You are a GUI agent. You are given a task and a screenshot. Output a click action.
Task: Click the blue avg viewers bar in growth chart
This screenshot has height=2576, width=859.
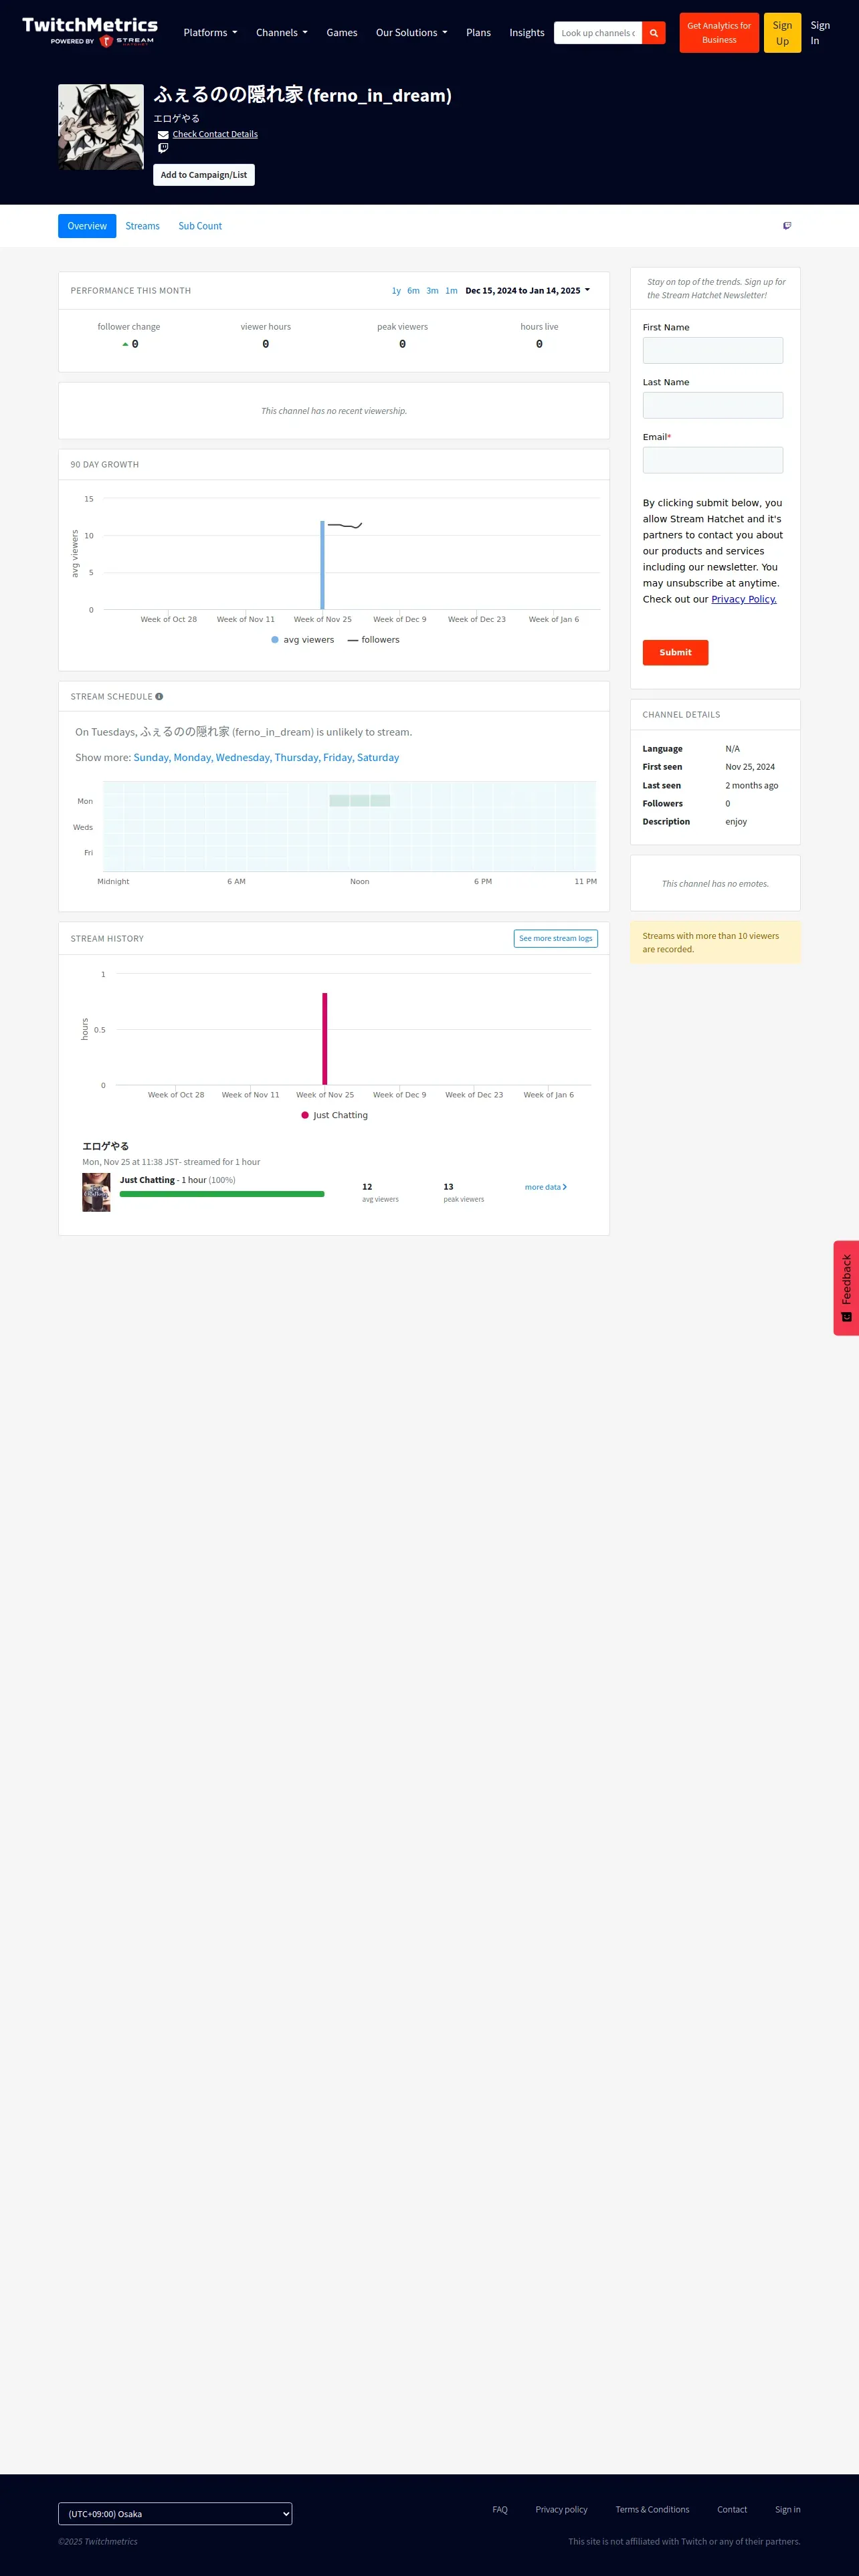click(x=322, y=565)
